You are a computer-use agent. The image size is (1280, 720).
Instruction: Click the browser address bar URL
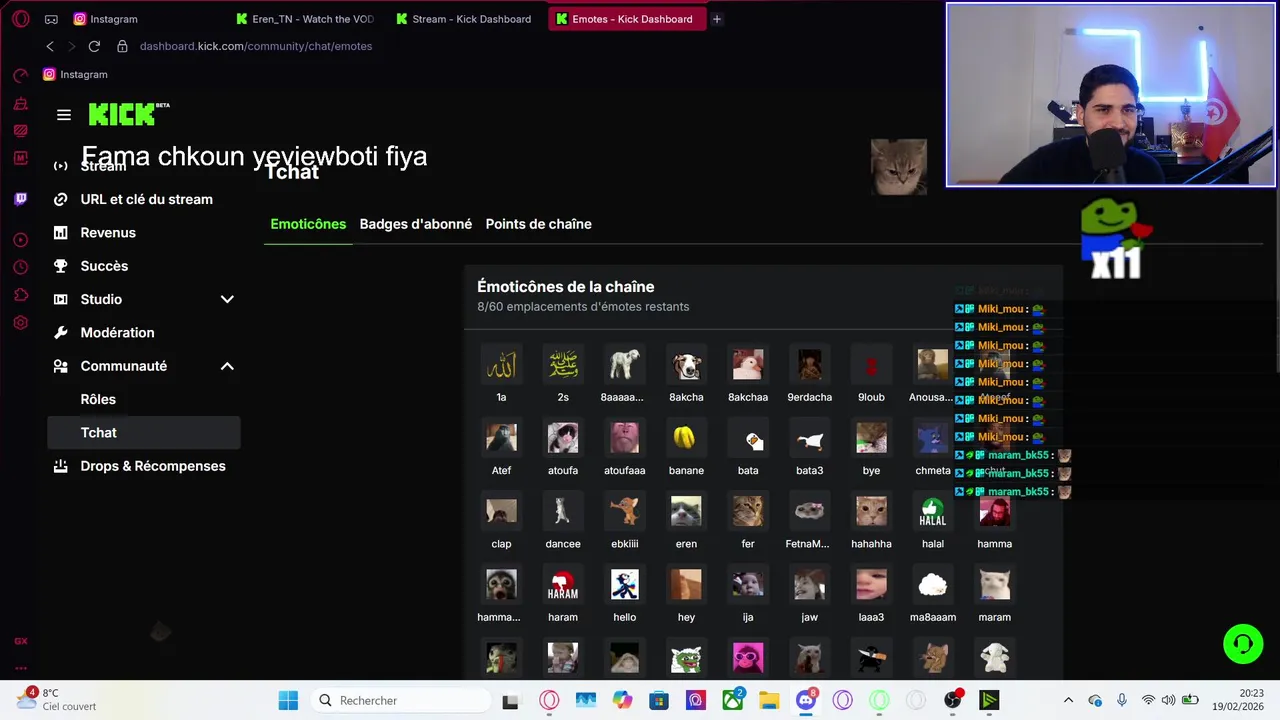(x=256, y=46)
